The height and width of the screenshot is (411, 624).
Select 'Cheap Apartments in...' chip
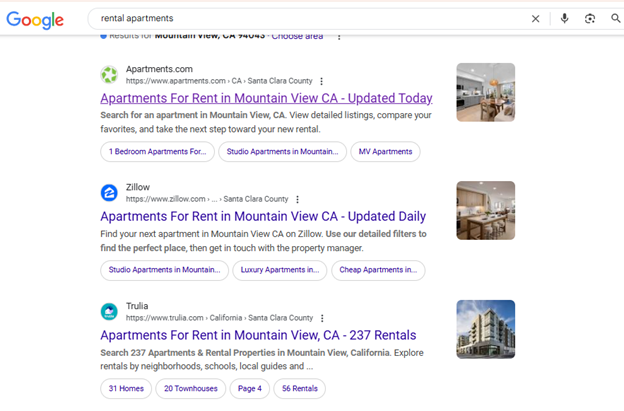coord(378,270)
